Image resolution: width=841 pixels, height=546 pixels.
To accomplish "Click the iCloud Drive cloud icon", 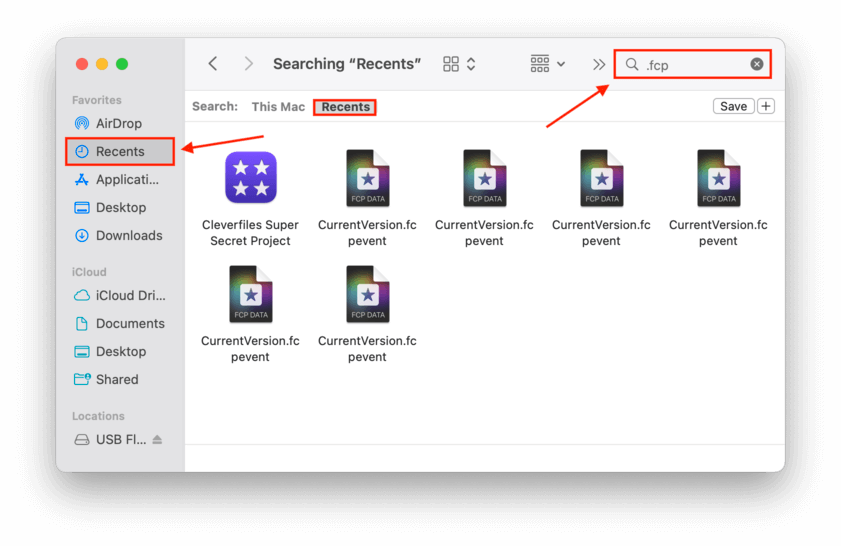I will (82, 296).
